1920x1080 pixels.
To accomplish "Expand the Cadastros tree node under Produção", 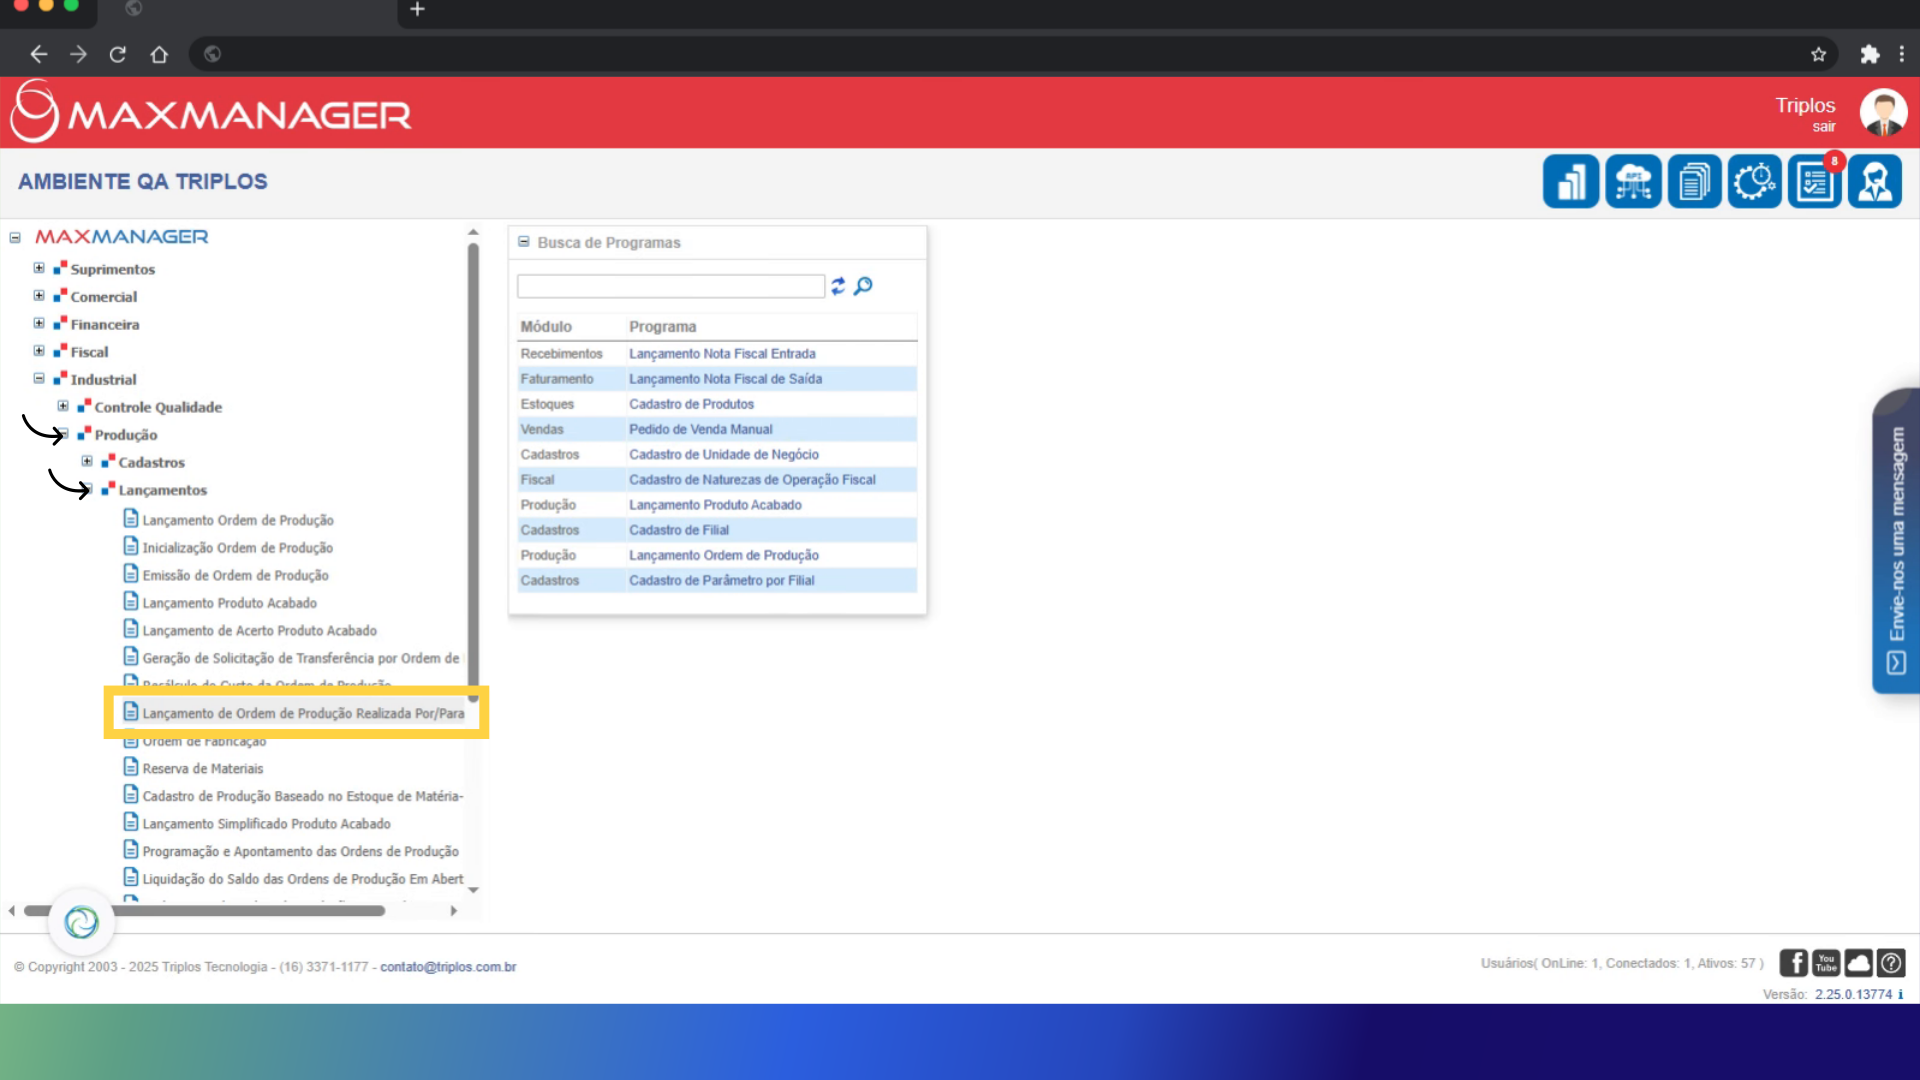I will 87,461.
